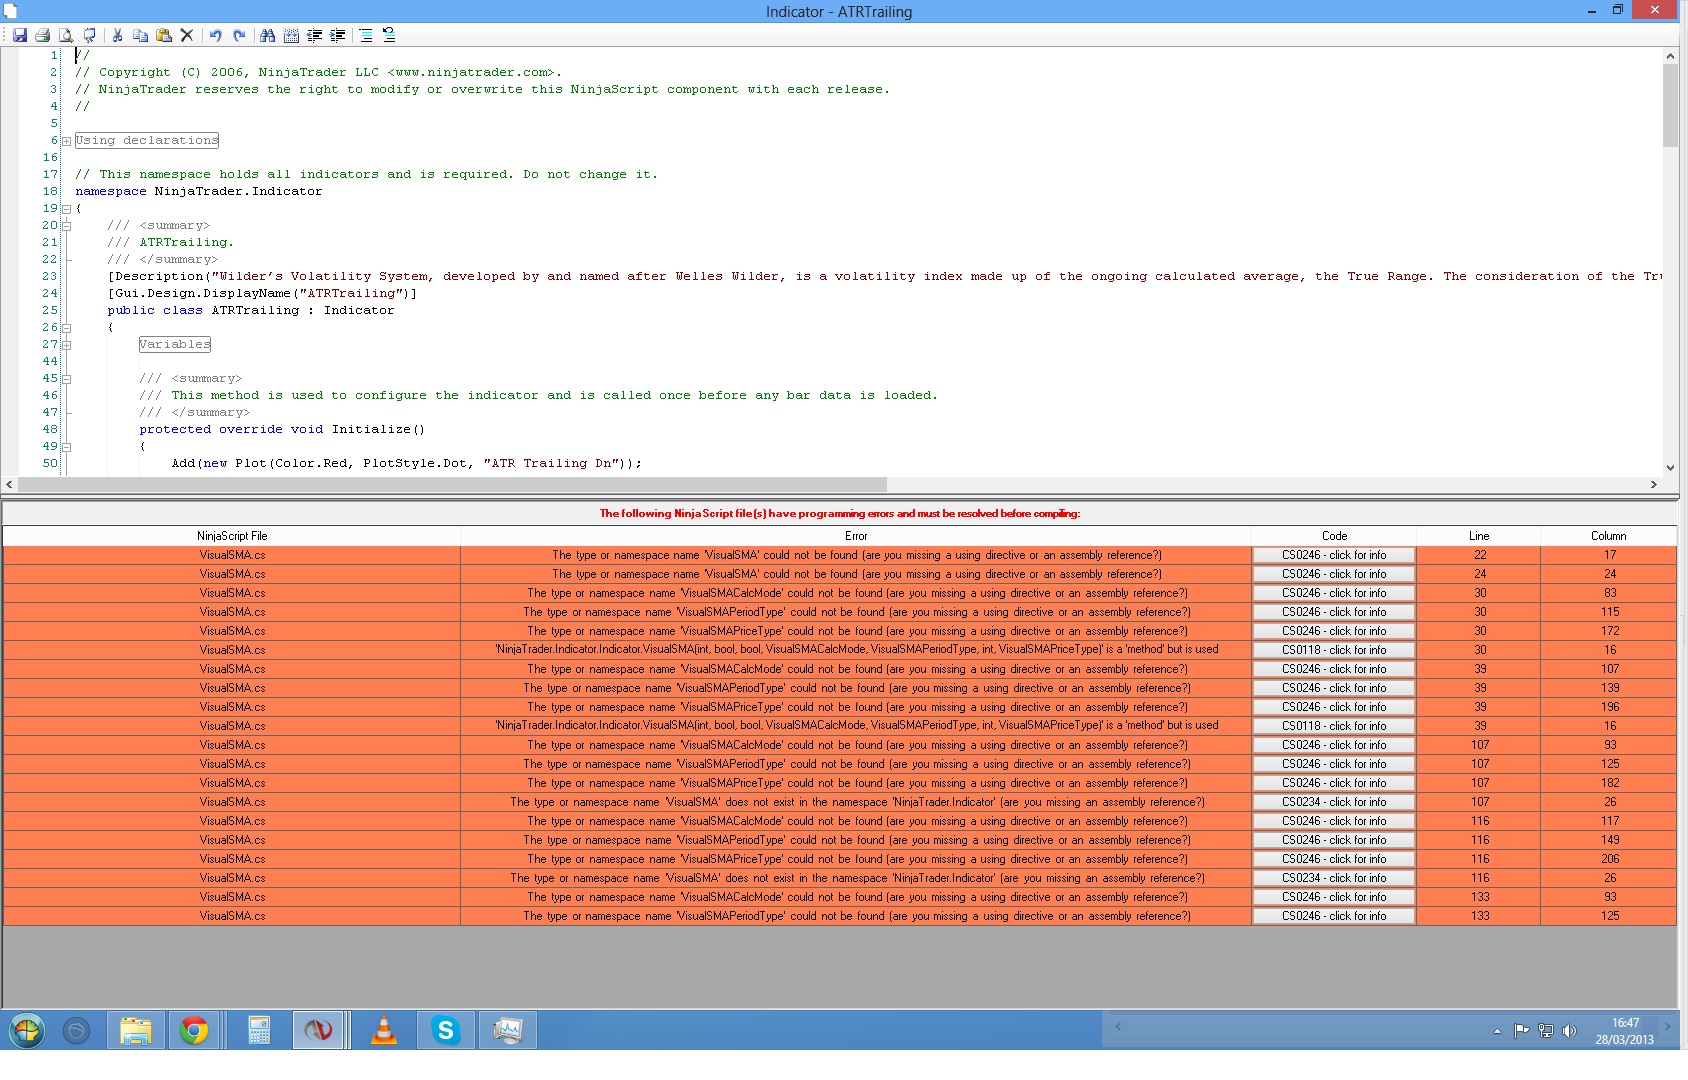Open the Windows Start button
Screen dimensions: 1688x1080
point(27,1030)
